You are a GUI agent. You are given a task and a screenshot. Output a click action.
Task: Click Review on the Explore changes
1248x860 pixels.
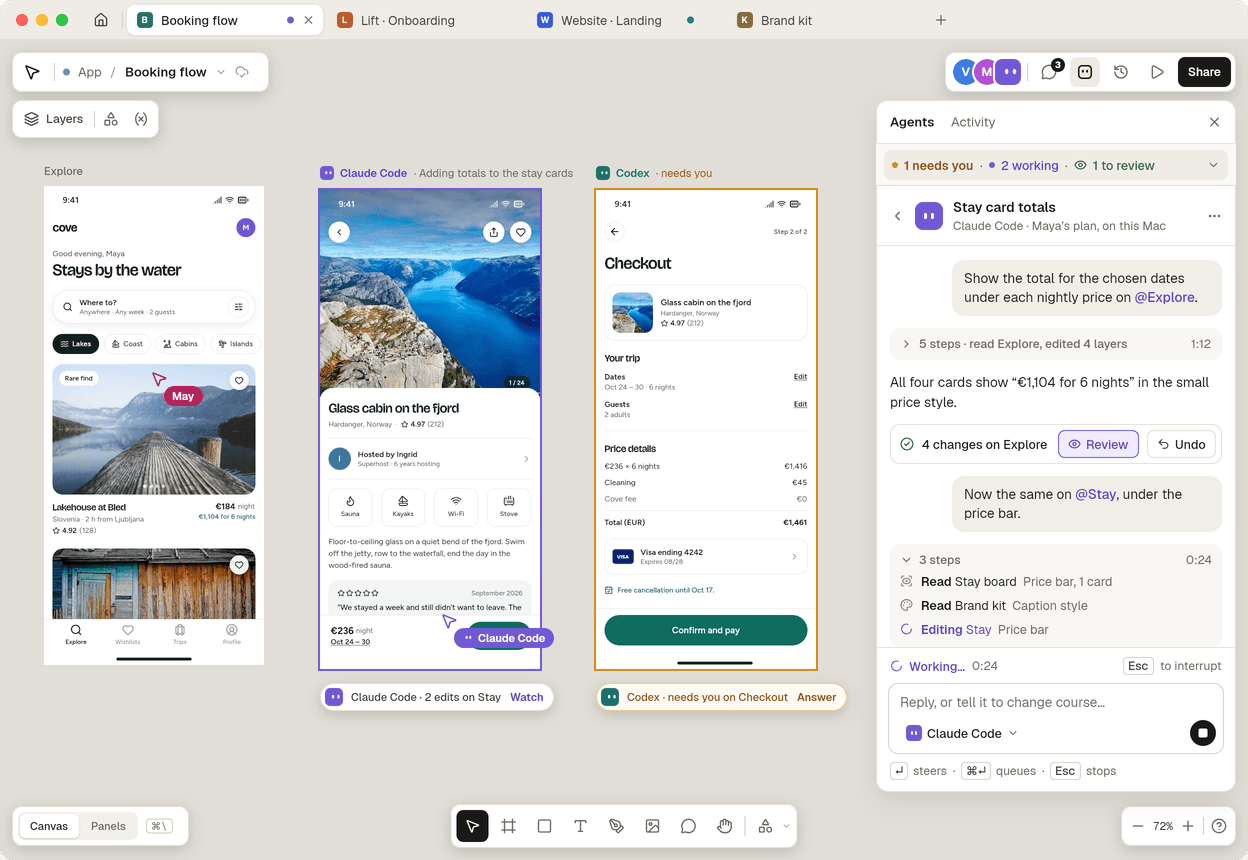[1098, 444]
